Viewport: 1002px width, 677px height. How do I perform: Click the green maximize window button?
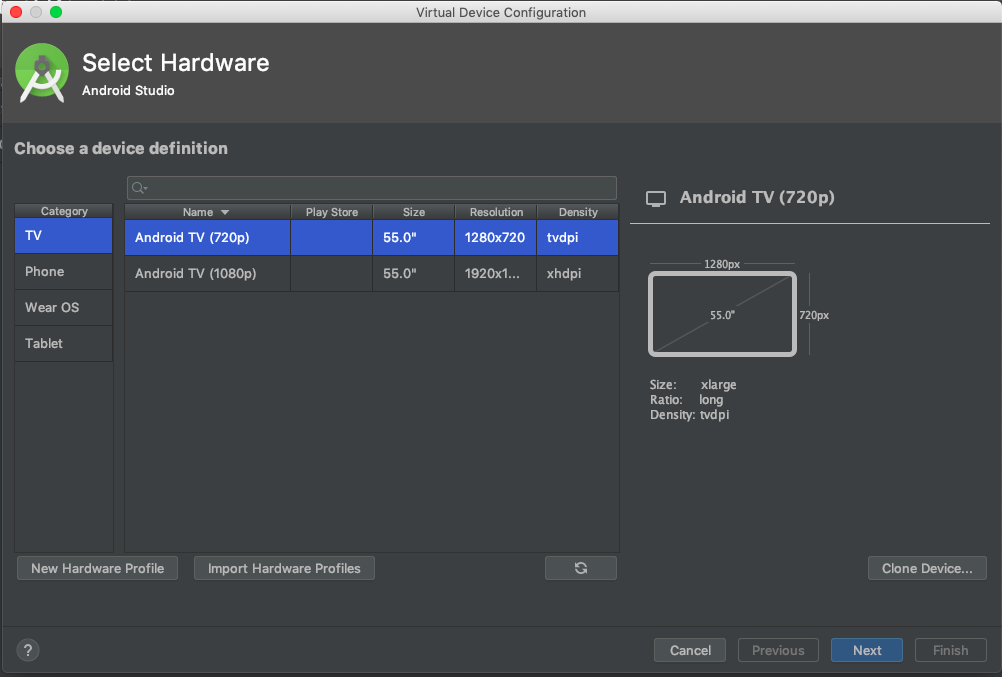[x=56, y=12]
